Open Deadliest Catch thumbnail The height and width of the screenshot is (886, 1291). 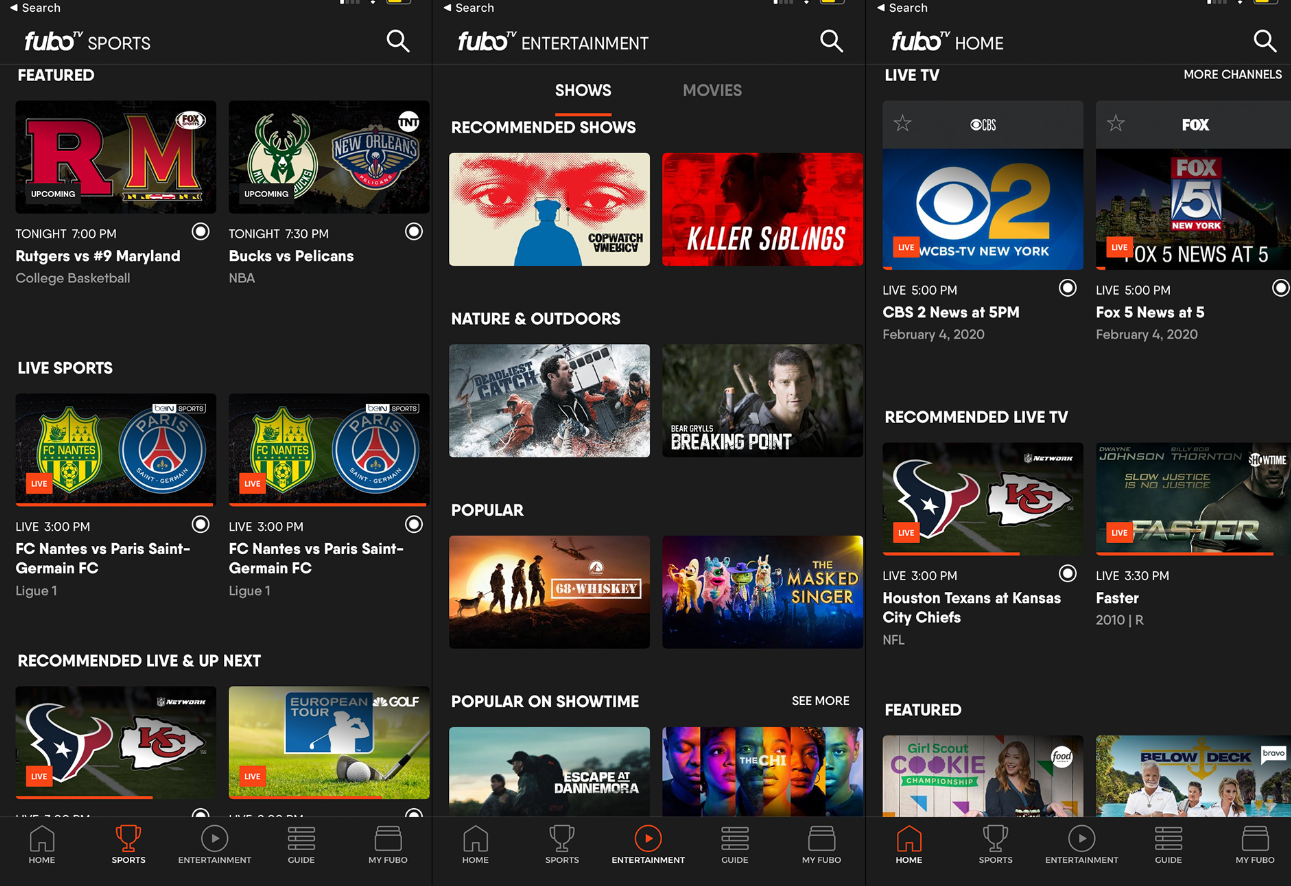[549, 401]
